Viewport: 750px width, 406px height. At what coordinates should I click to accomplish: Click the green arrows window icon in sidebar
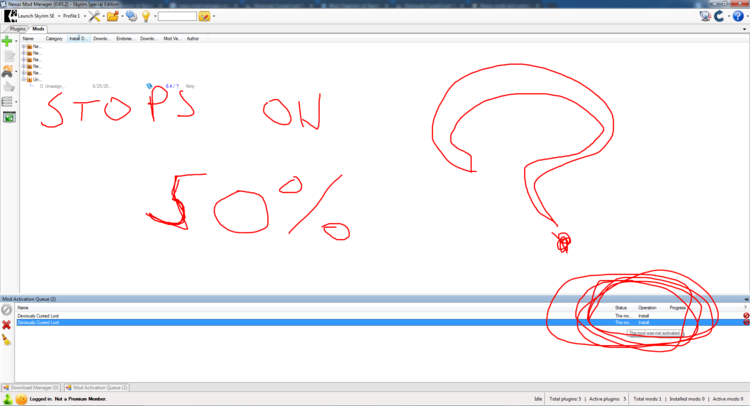pyautogui.click(x=9, y=117)
